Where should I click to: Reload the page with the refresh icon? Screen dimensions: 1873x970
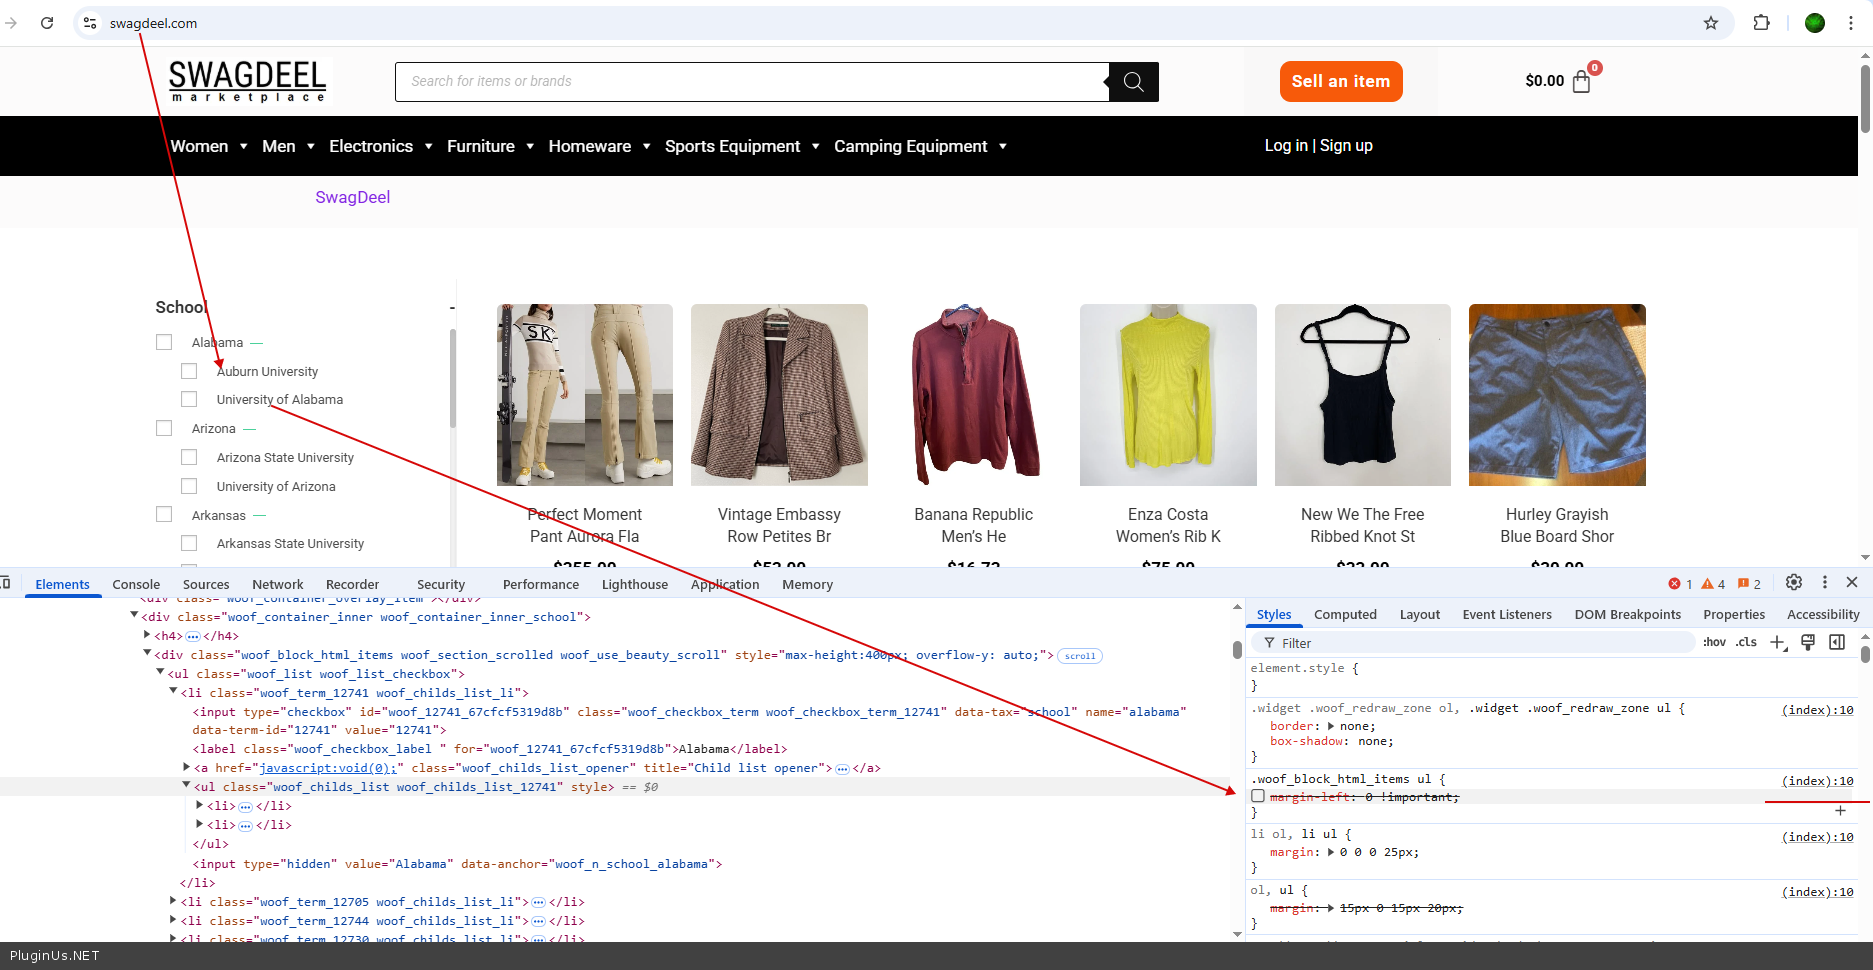[x=47, y=23]
